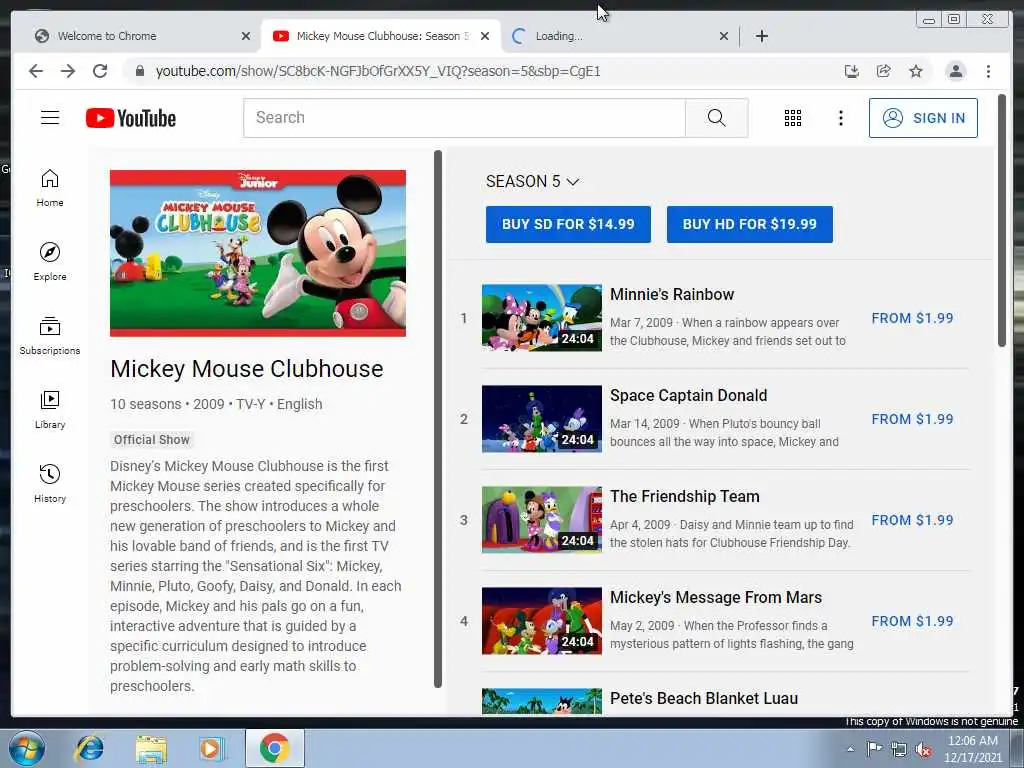Click the Space Captain Donald title
1024x768 pixels.
point(688,396)
